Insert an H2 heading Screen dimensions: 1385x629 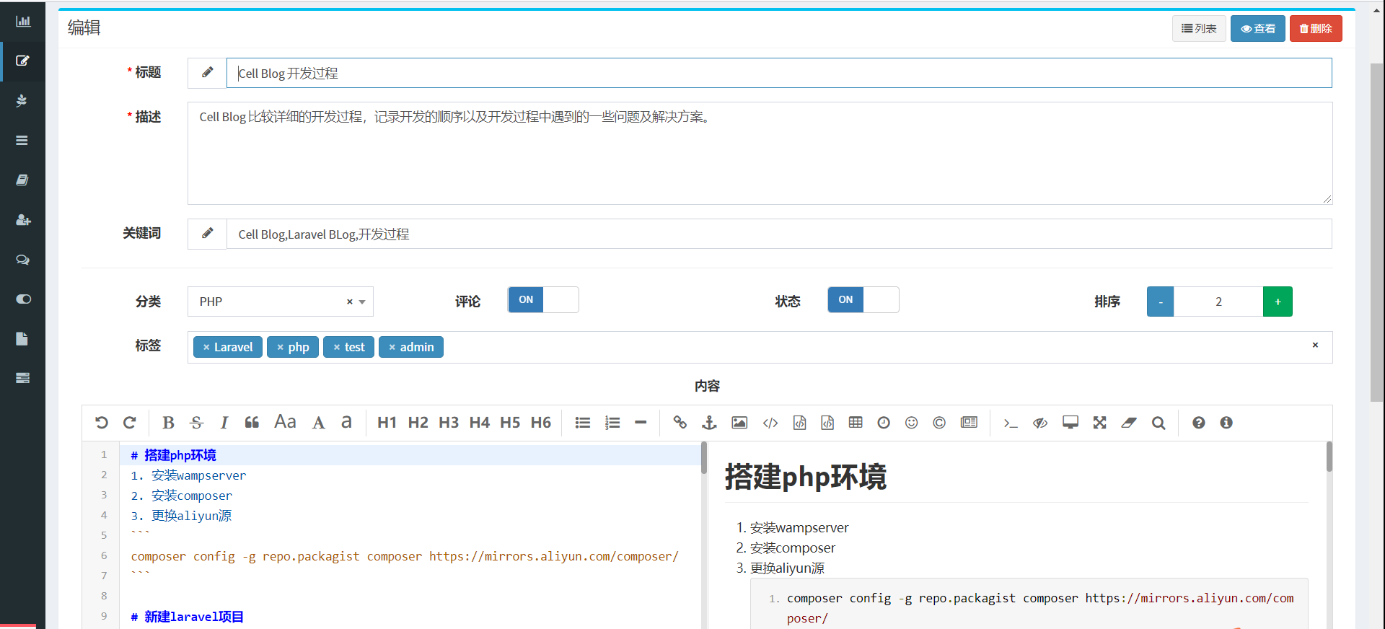click(x=418, y=423)
